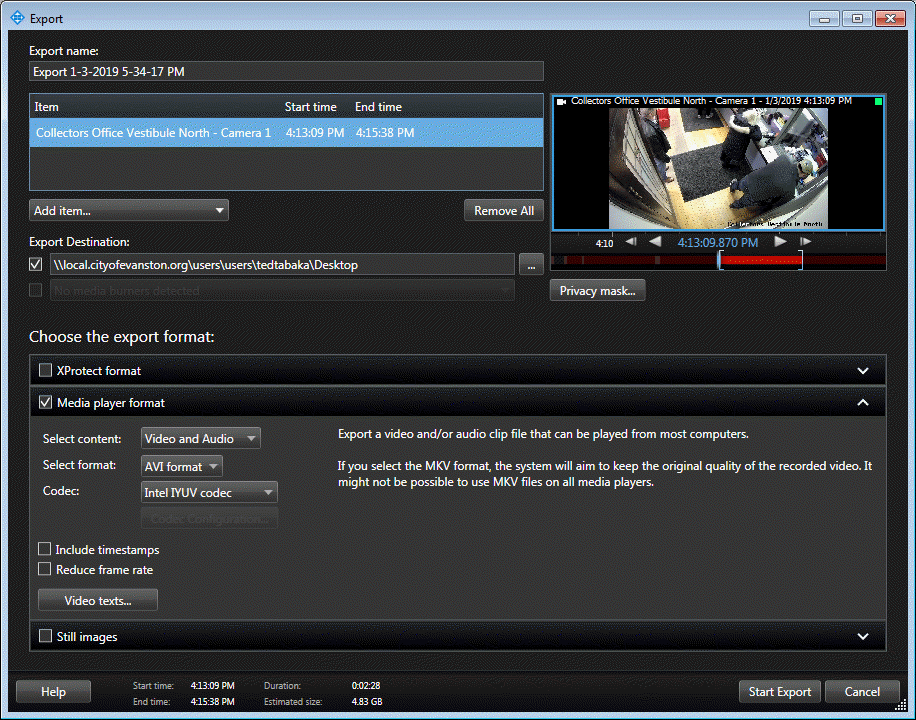Uncheck the Media player format checkbox

[x=45, y=401]
